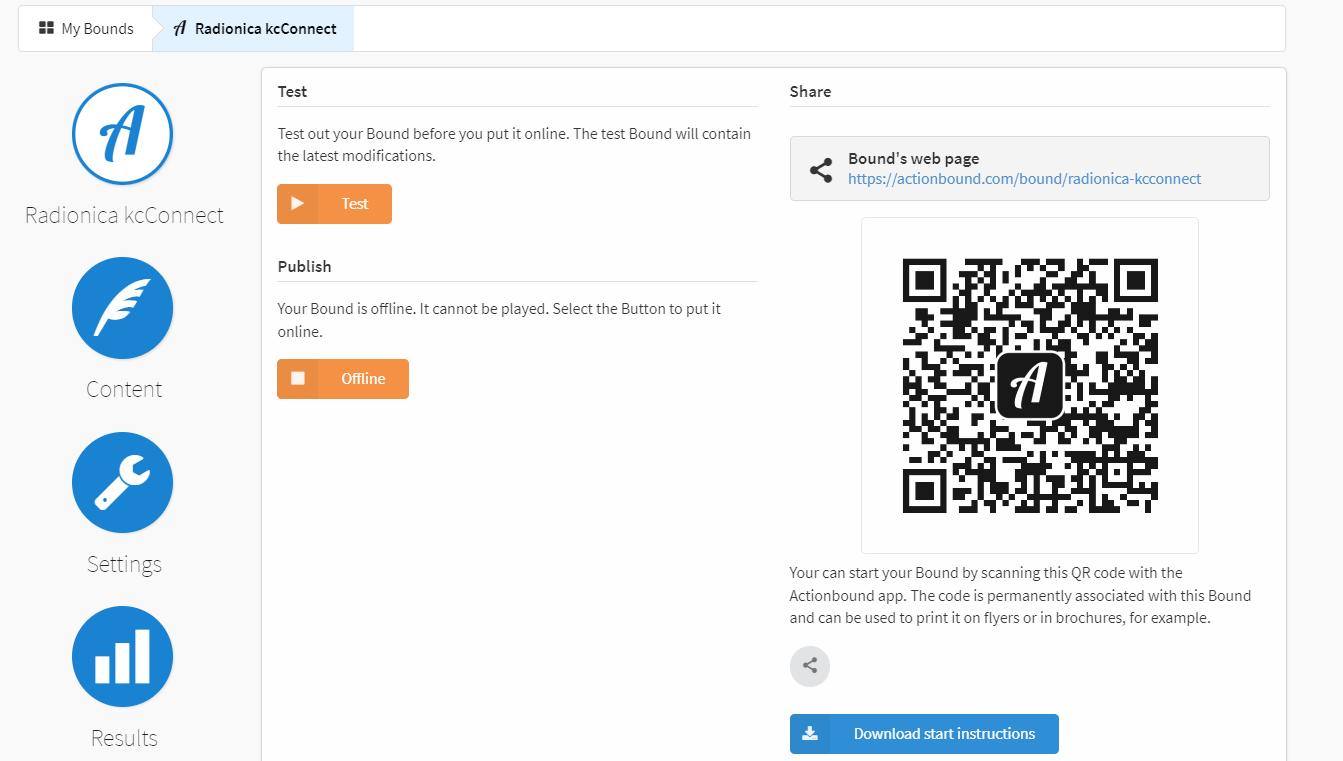Click the Radionica kcConnect sidebar title
This screenshot has height=761, width=1343.
click(x=124, y=215)
